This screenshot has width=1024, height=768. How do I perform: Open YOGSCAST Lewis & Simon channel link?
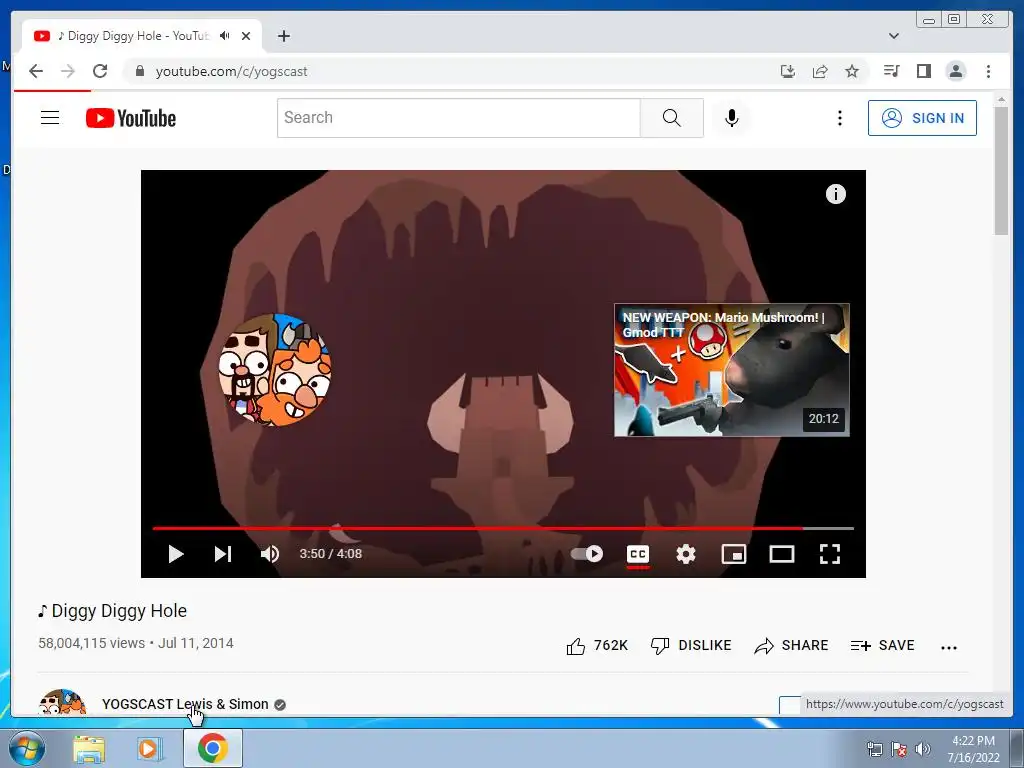185,704
